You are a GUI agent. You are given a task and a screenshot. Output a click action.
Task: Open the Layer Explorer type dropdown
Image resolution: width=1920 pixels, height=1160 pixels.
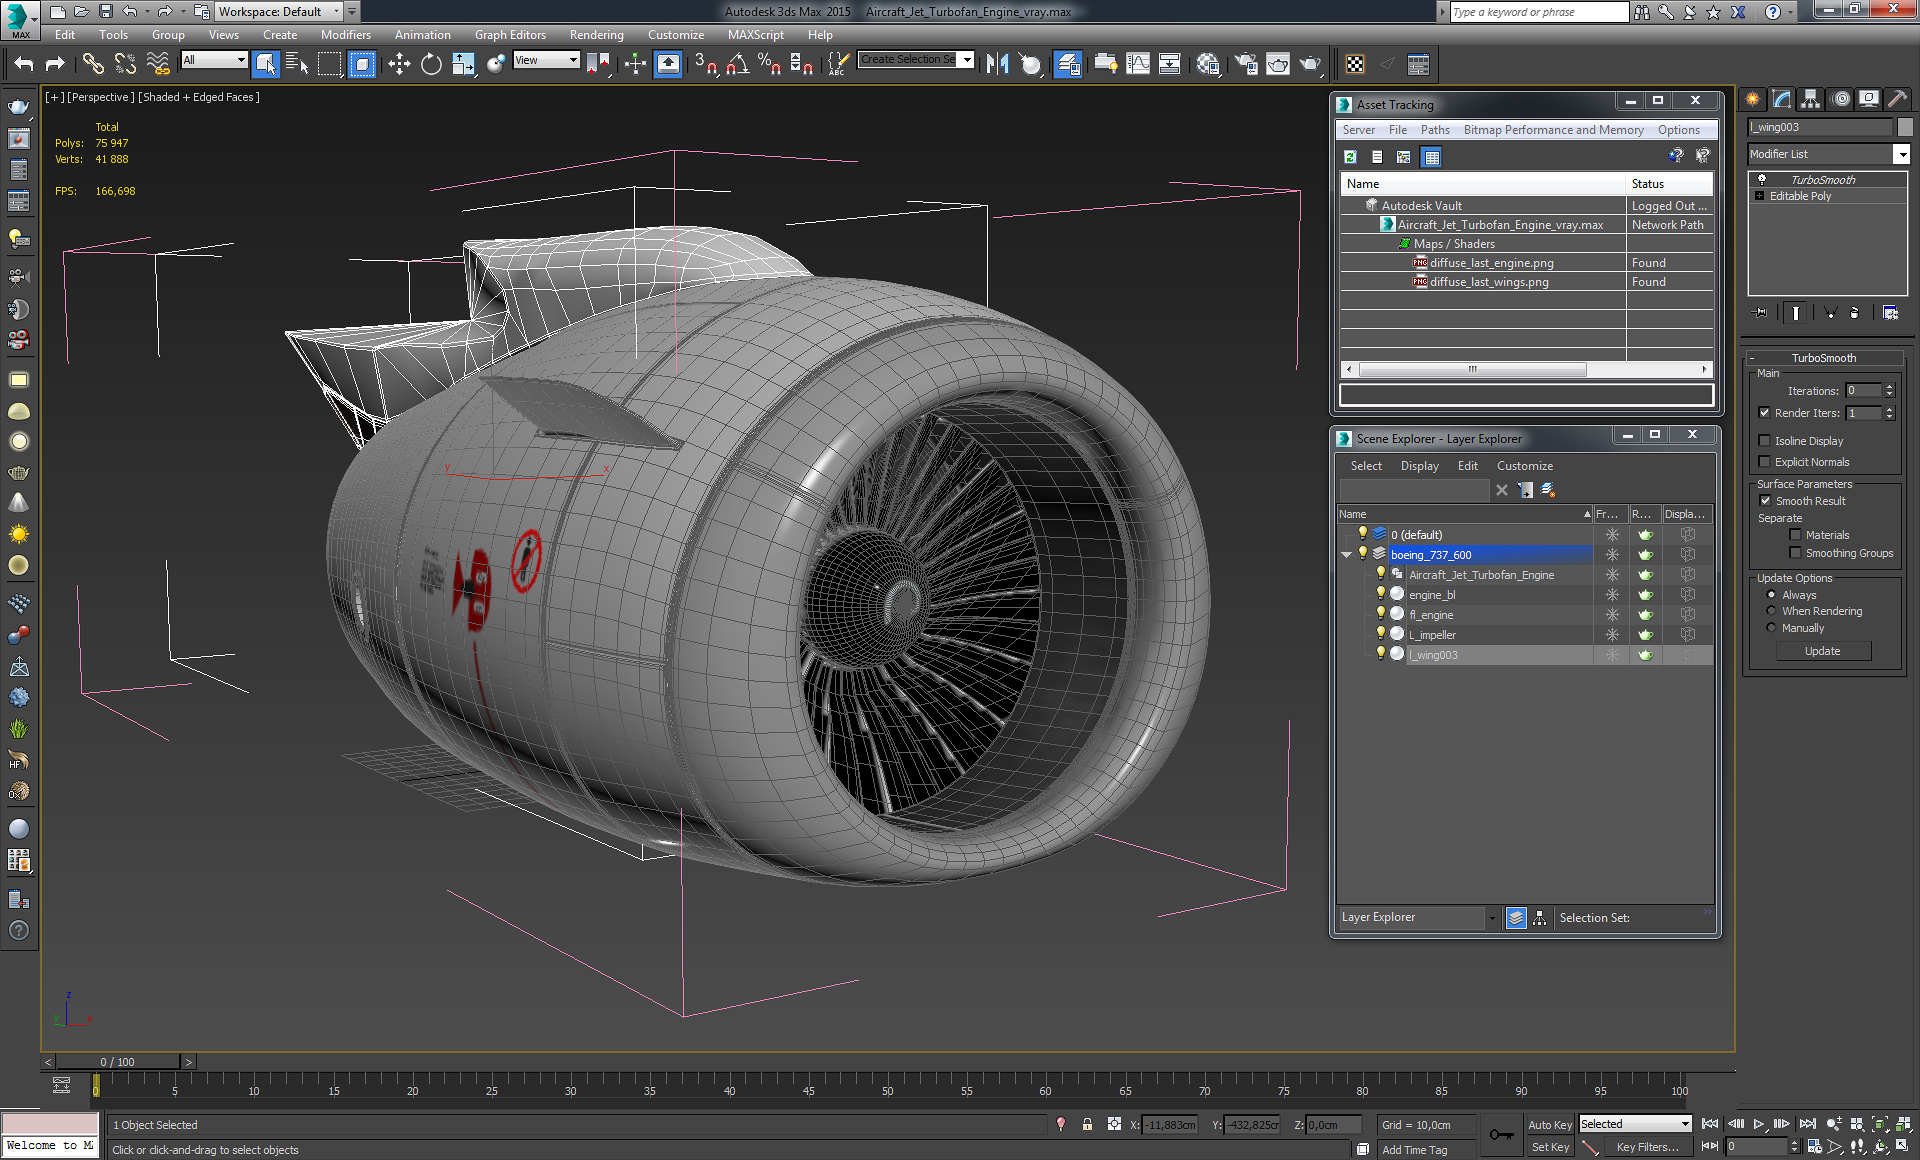1492,918
